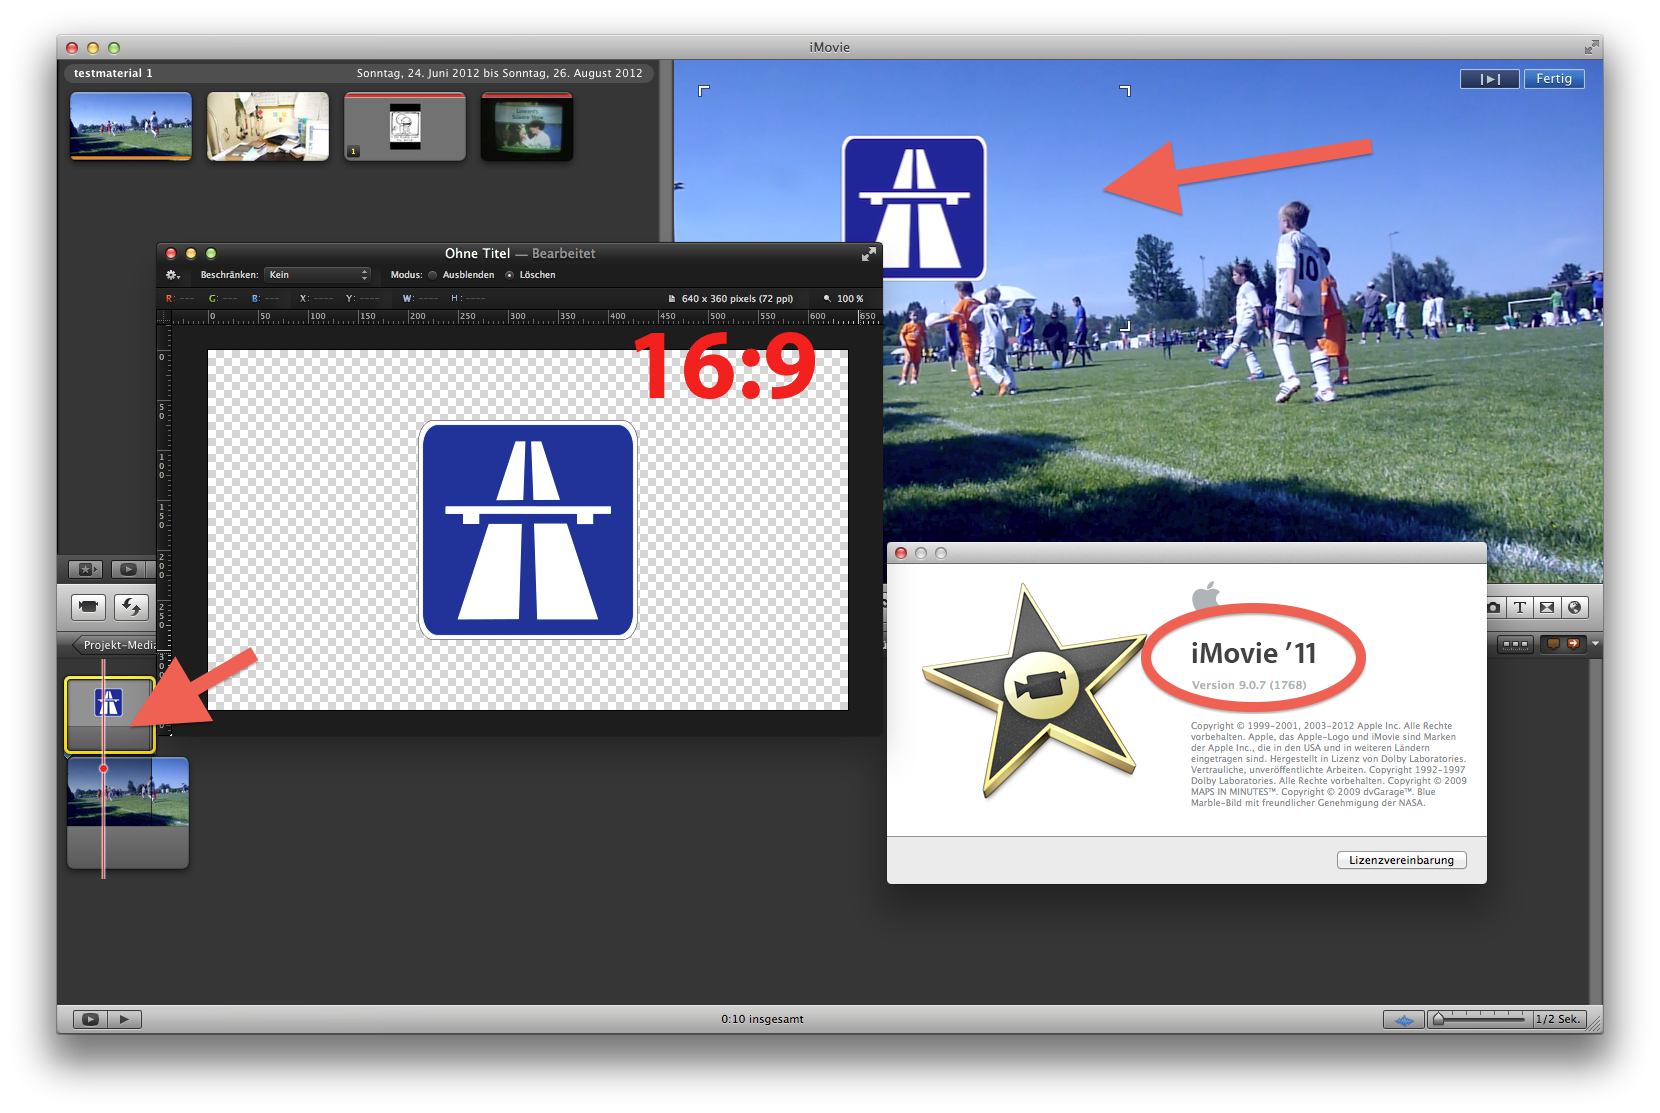Close the About iMovie dialog

[901, 553]
